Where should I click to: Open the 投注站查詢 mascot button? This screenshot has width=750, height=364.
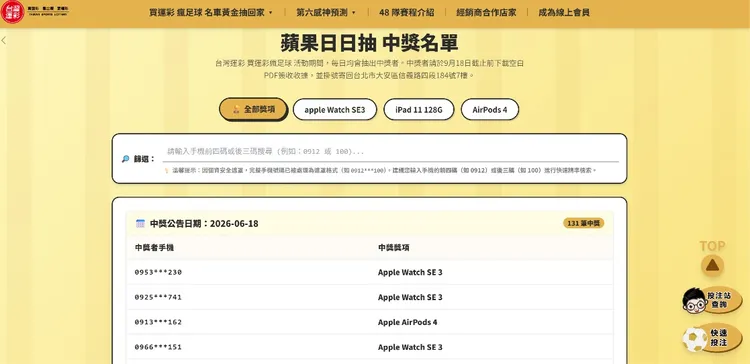click(x=712, y=300)
